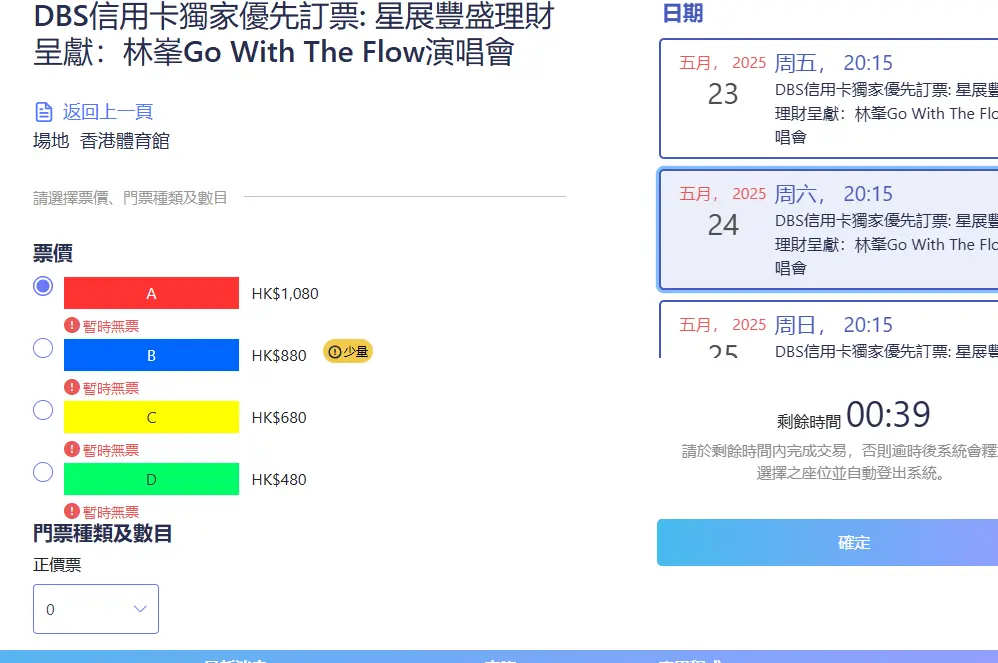Image resolution: width=998 pixels, height=663 pixels.
Task: Click the document icon beside 返回上一頁
Action: click(43, 111)
